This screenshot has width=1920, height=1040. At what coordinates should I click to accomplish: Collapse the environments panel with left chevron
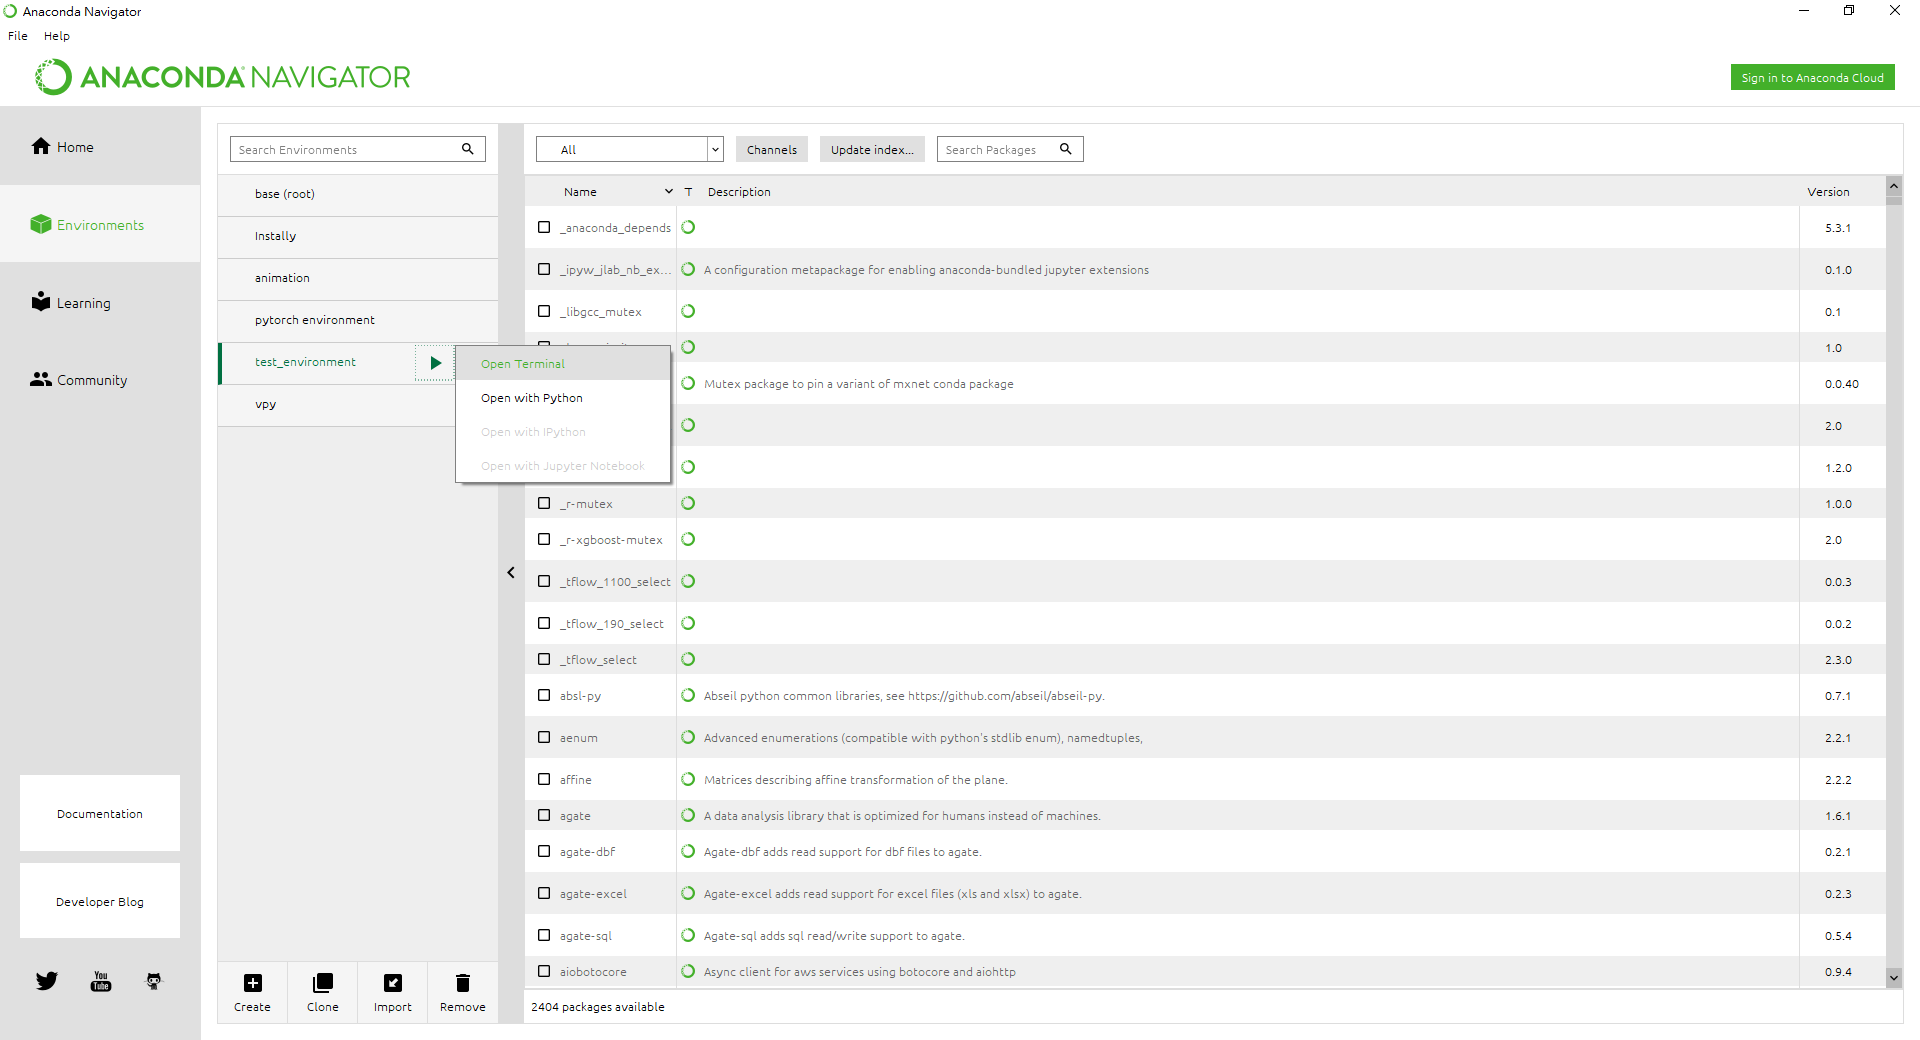click(x=511, y=573)
